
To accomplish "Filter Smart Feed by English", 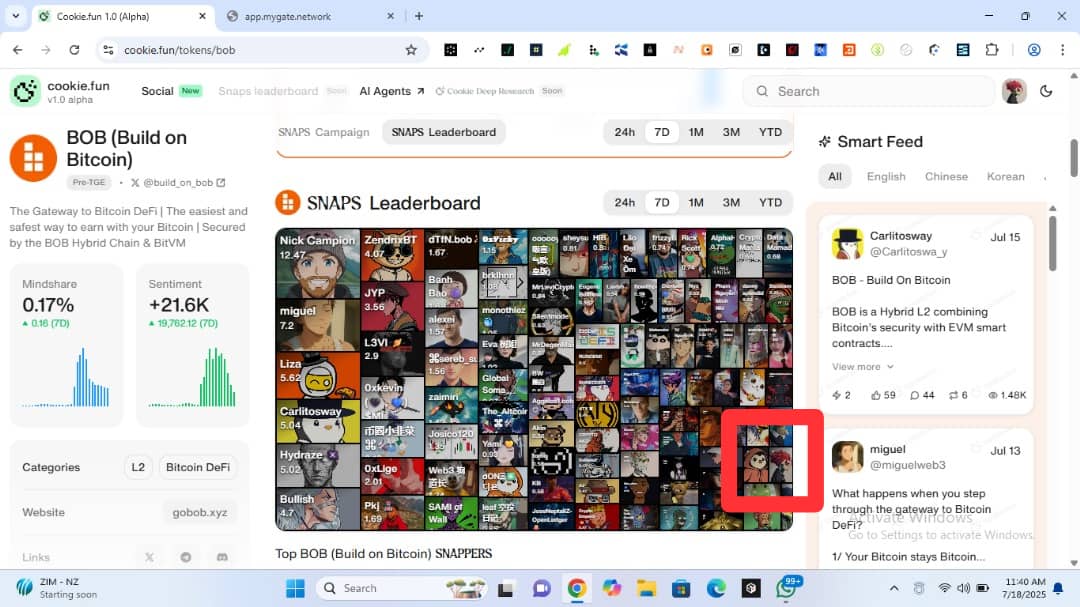I will pos(886,176).
